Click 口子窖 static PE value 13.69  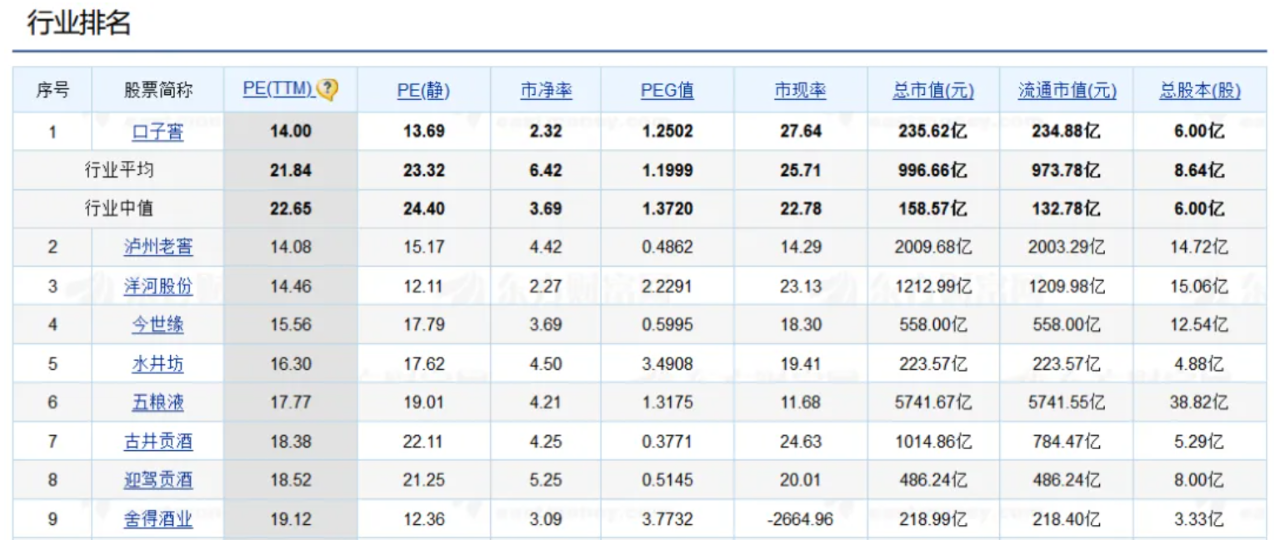coord(423,131)
